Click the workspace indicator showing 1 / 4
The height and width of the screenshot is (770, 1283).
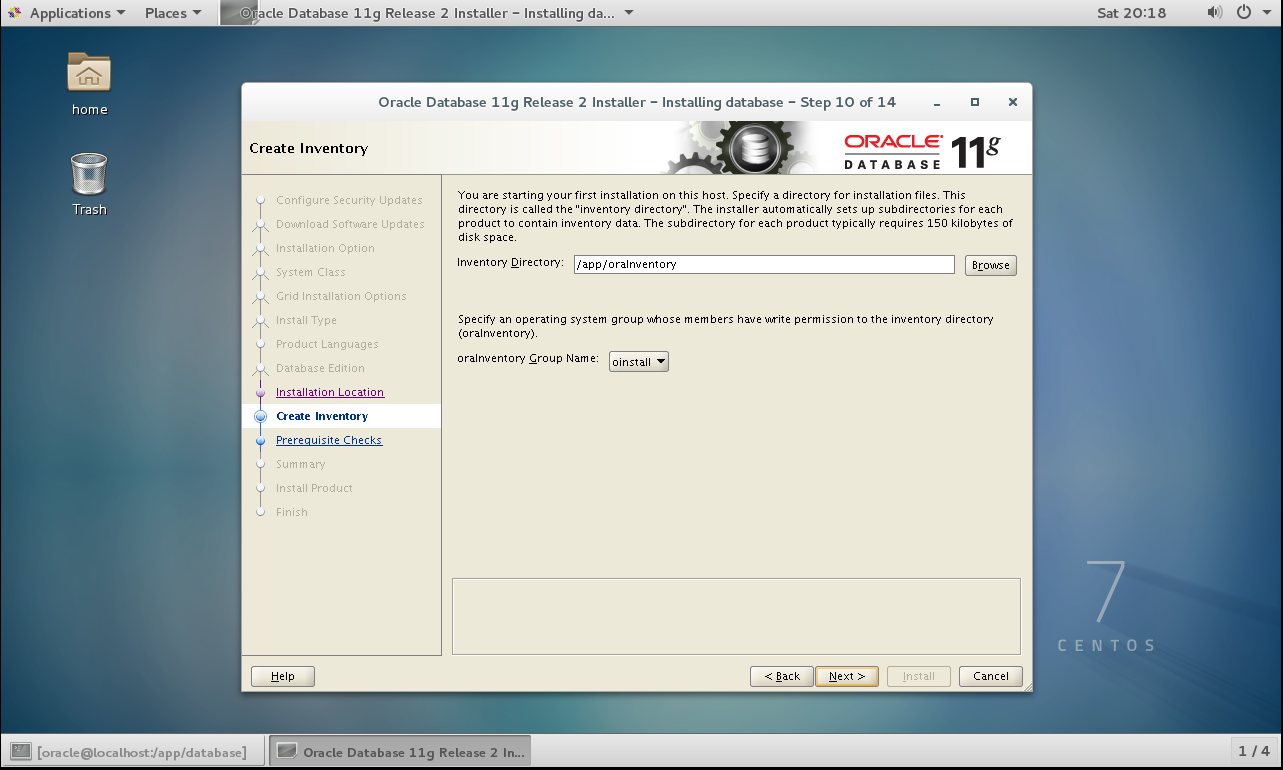(x=1254, y=750)
